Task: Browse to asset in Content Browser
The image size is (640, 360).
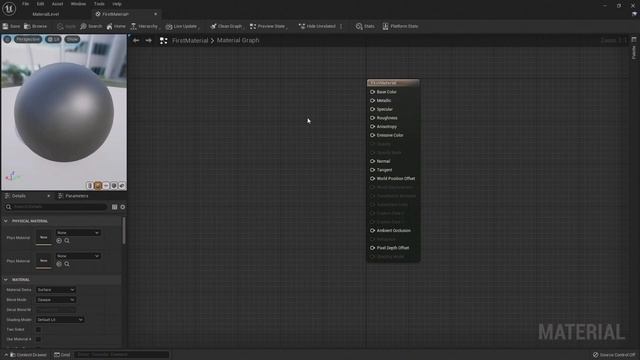Action: tap(36, 26)
